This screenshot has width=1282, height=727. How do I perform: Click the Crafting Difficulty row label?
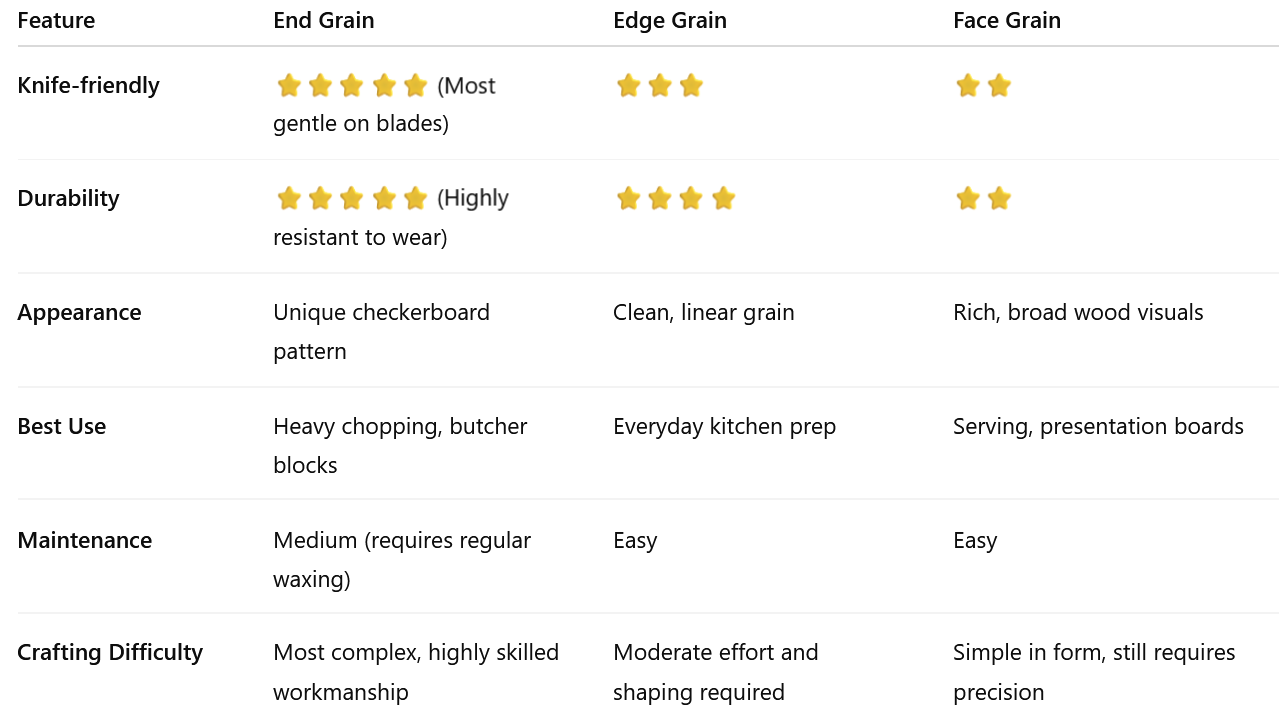pos(110,653)
